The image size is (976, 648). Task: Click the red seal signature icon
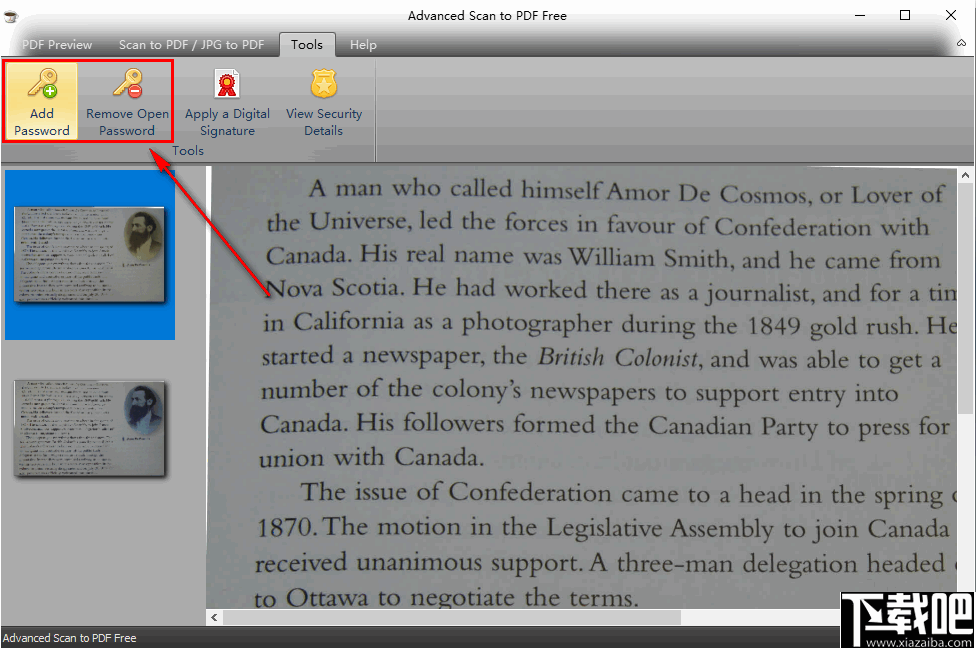(227, 83)
